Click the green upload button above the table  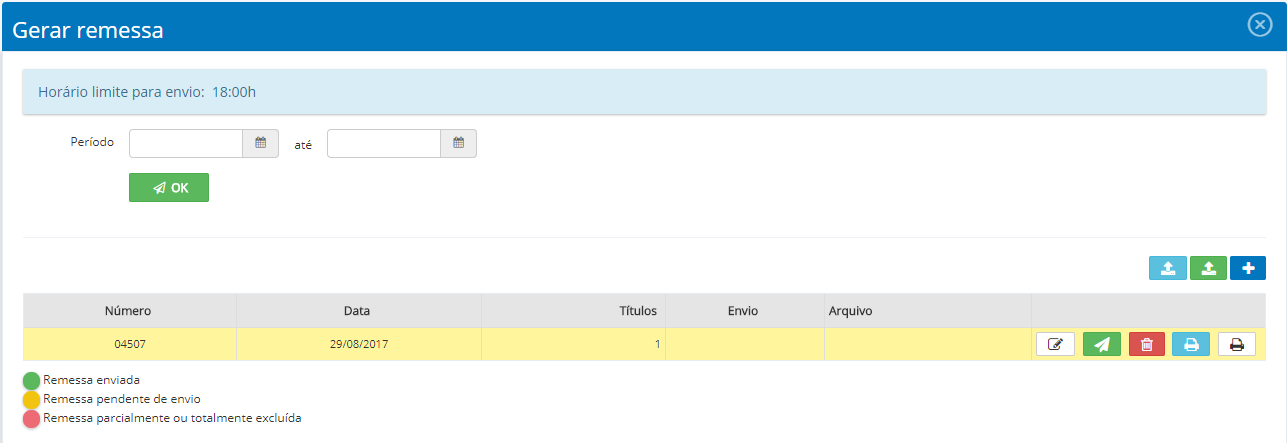coord(1208,268)
